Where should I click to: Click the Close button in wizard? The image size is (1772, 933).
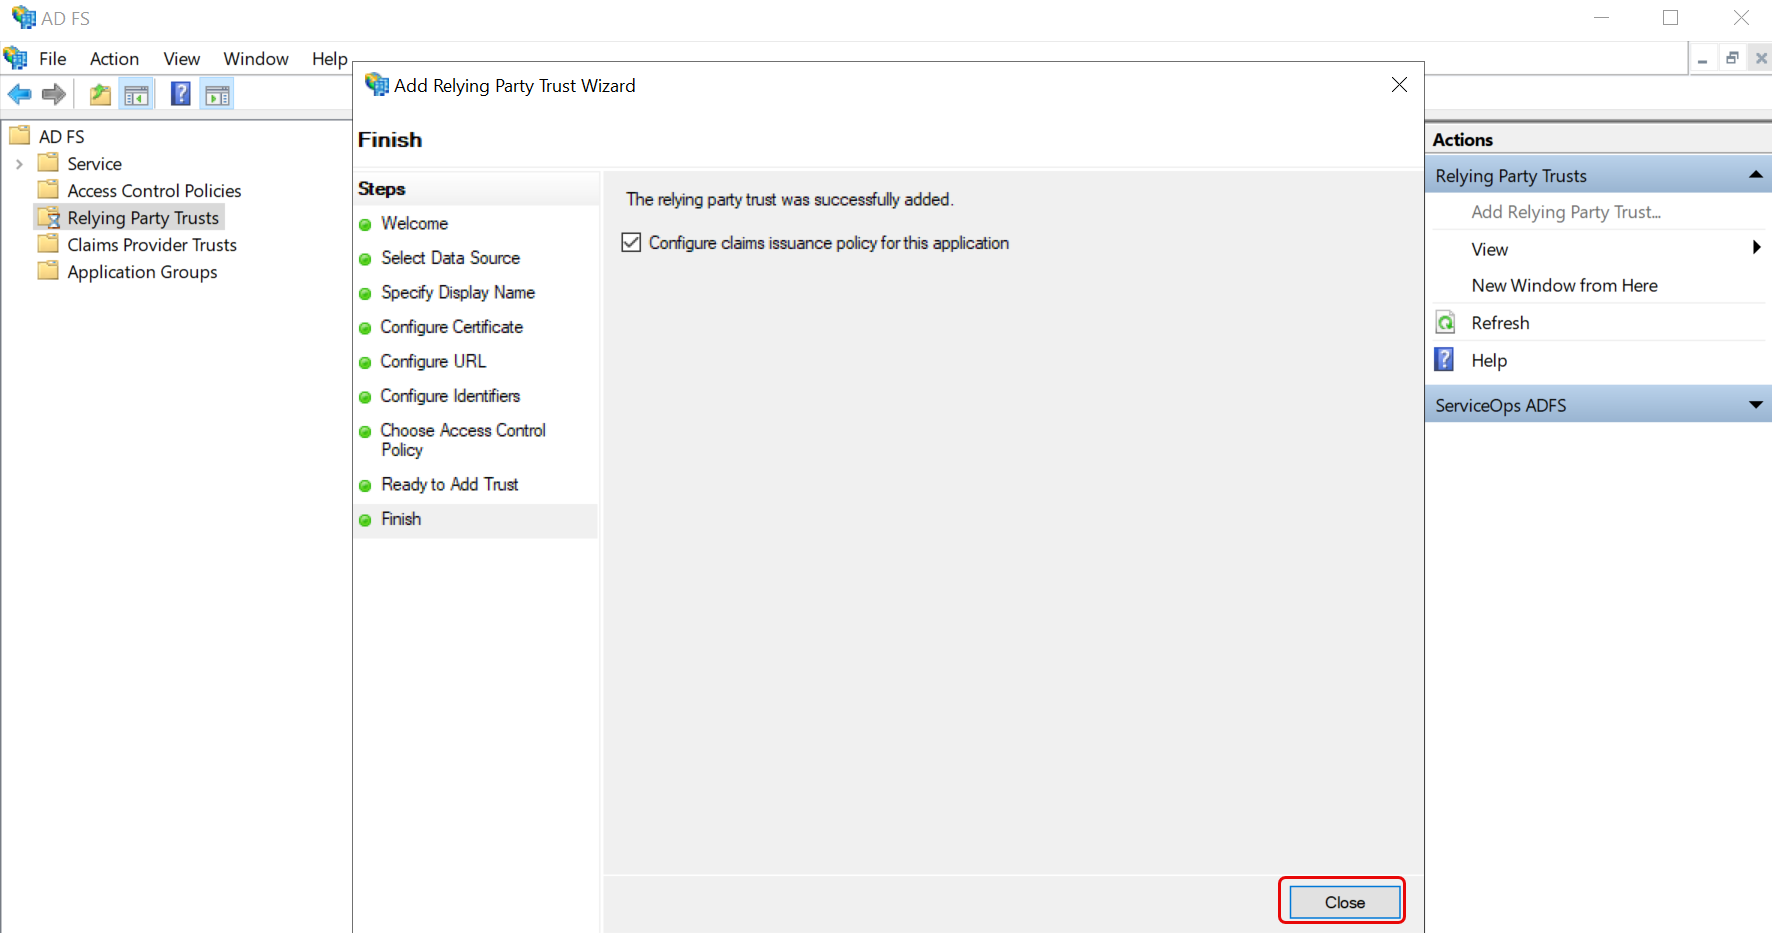[1344, 902]
